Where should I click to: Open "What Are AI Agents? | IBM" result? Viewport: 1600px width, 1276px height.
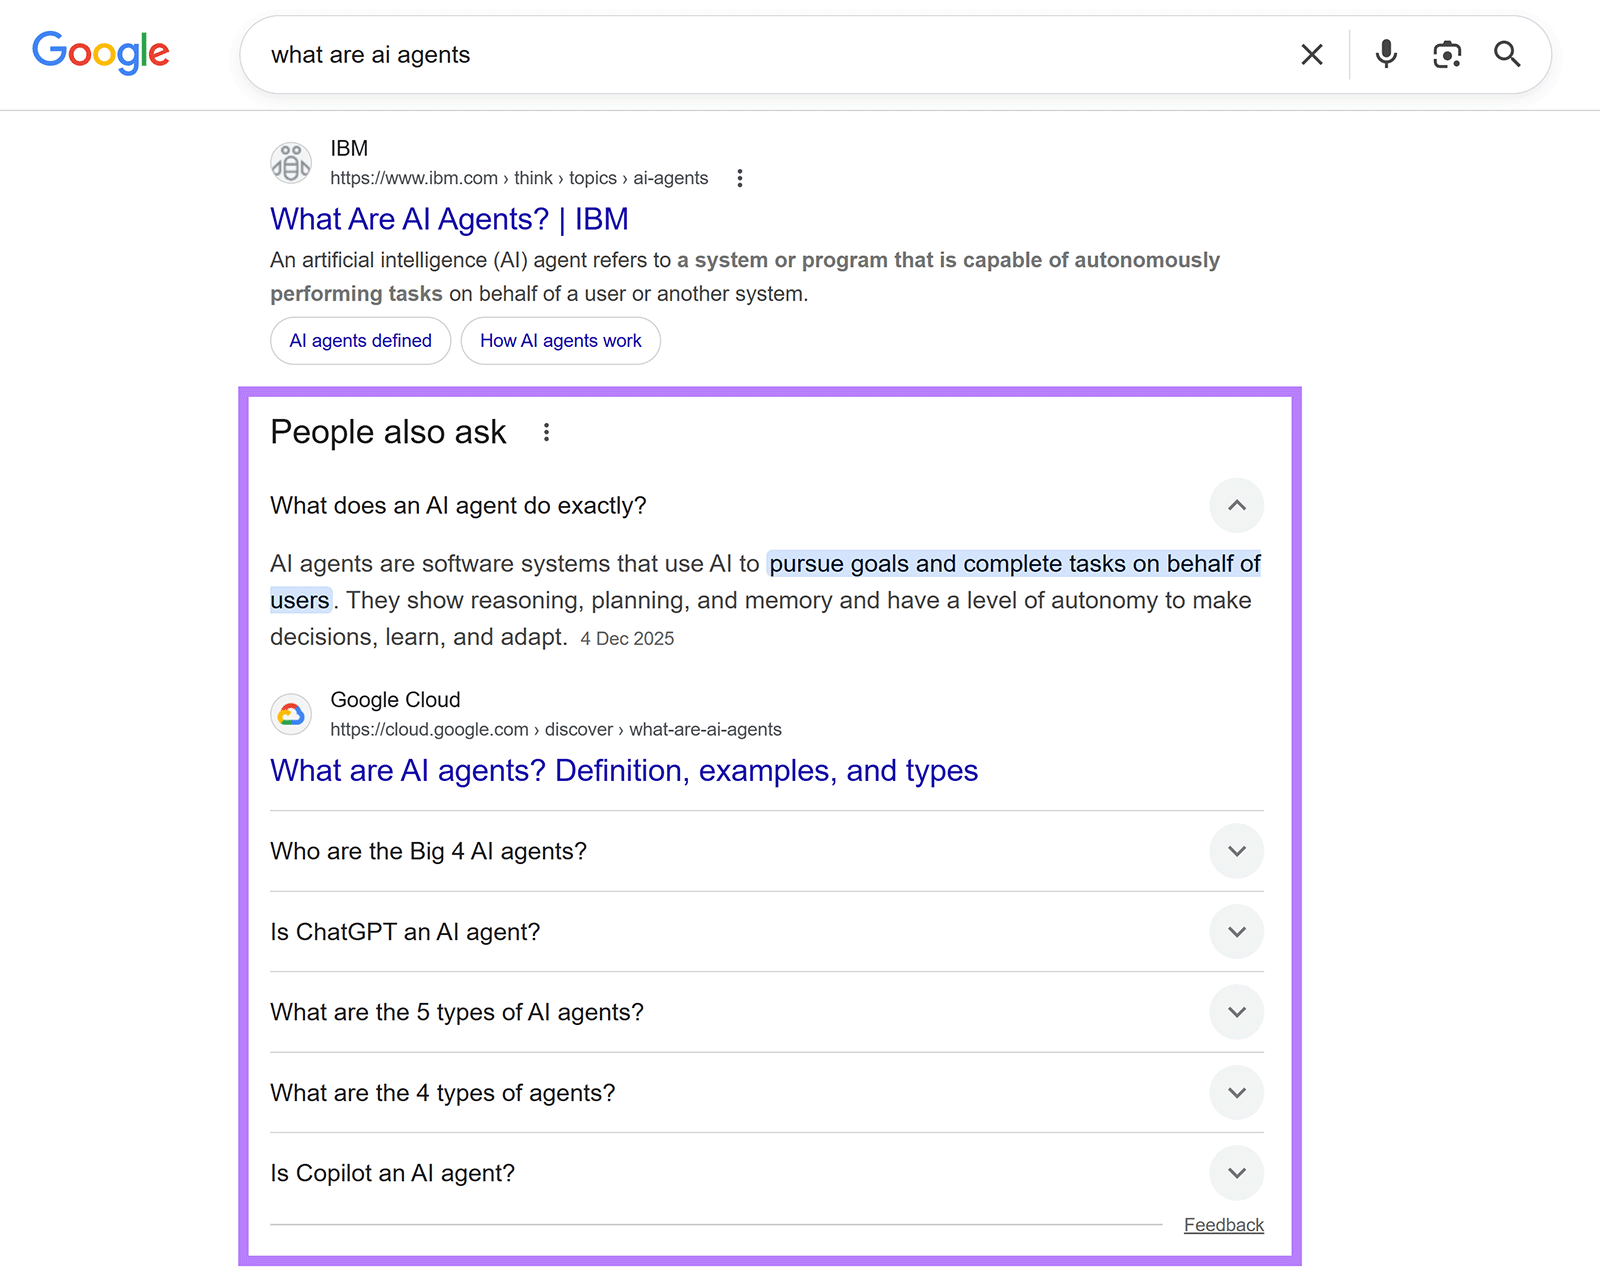tap(448, 219)
